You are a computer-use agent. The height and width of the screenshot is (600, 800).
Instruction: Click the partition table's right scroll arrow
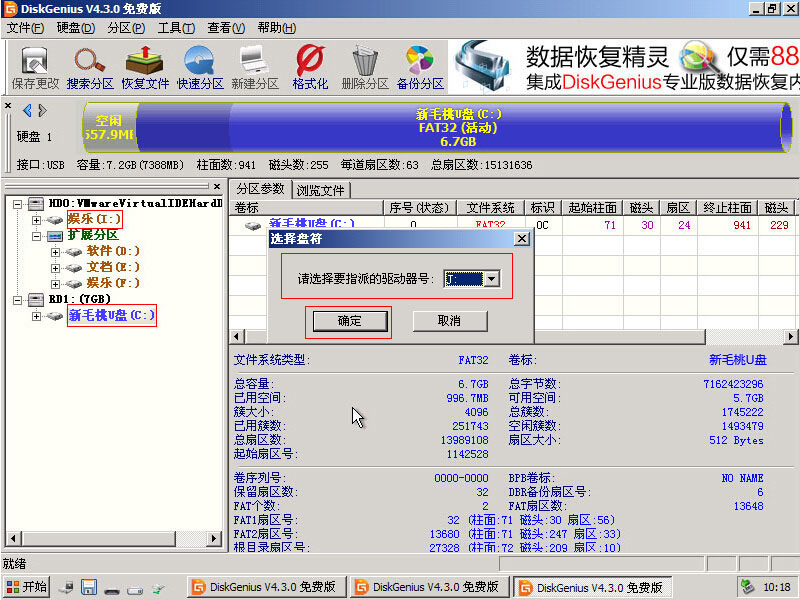[x=790, y=336]
